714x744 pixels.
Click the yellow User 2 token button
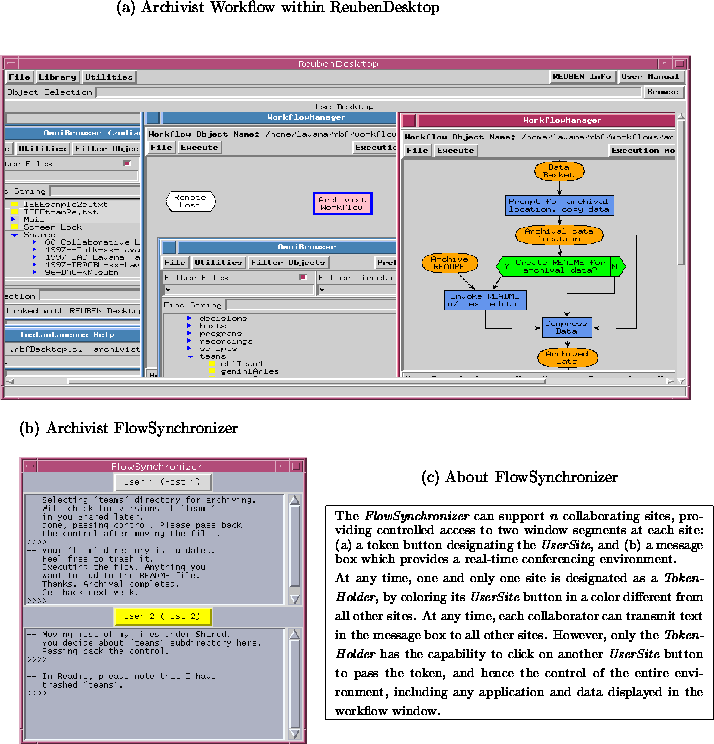(x=163, y=616)
